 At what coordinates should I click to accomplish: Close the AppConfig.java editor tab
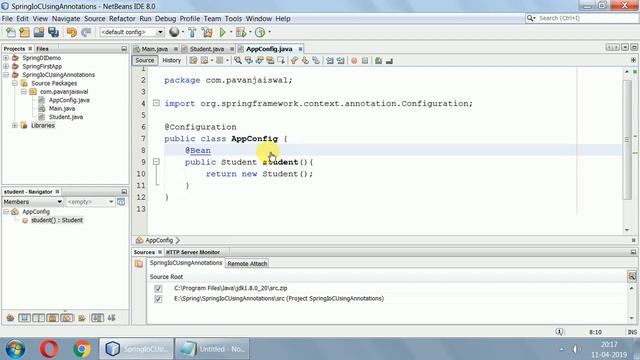pyautogui.click(x=300, y=49)
